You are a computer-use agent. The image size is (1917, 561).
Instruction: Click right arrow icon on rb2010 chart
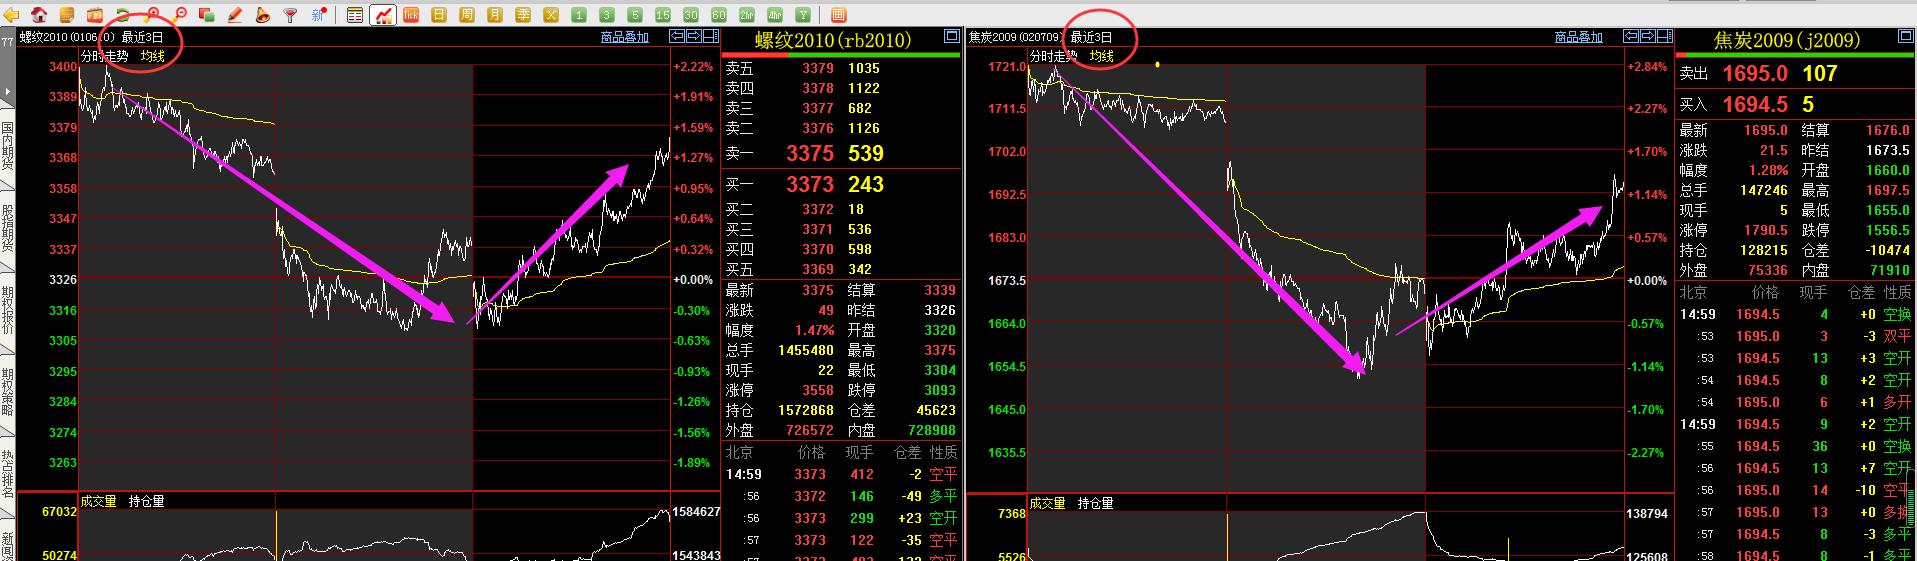(694, 37)
